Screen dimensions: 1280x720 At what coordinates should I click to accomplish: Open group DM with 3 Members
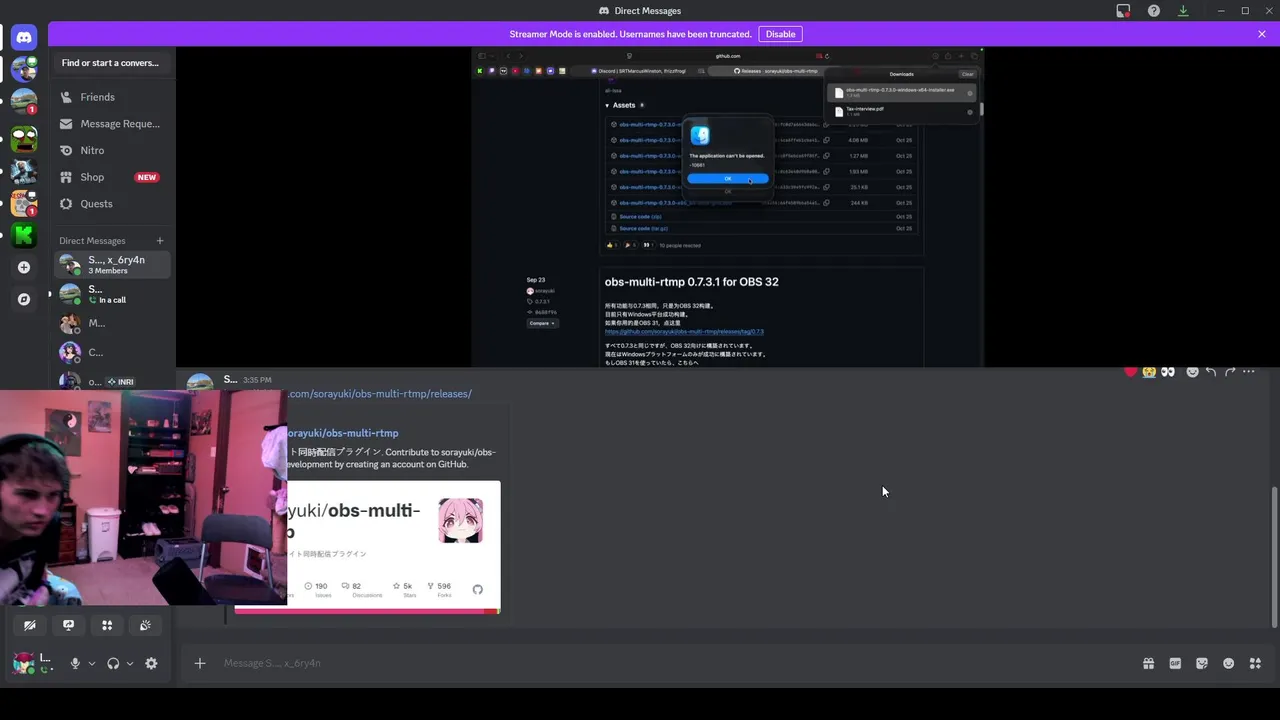coord(111,265)
